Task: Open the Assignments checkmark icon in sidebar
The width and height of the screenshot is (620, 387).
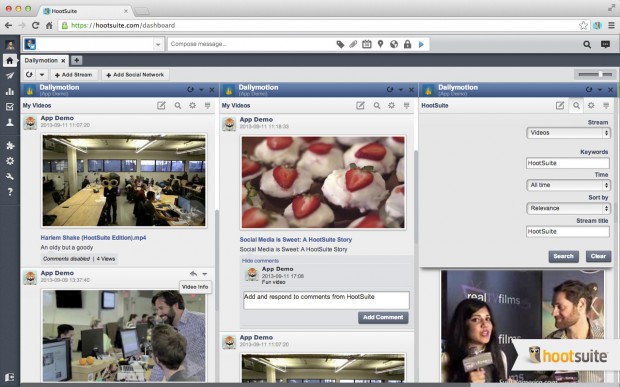Action: 9,107
